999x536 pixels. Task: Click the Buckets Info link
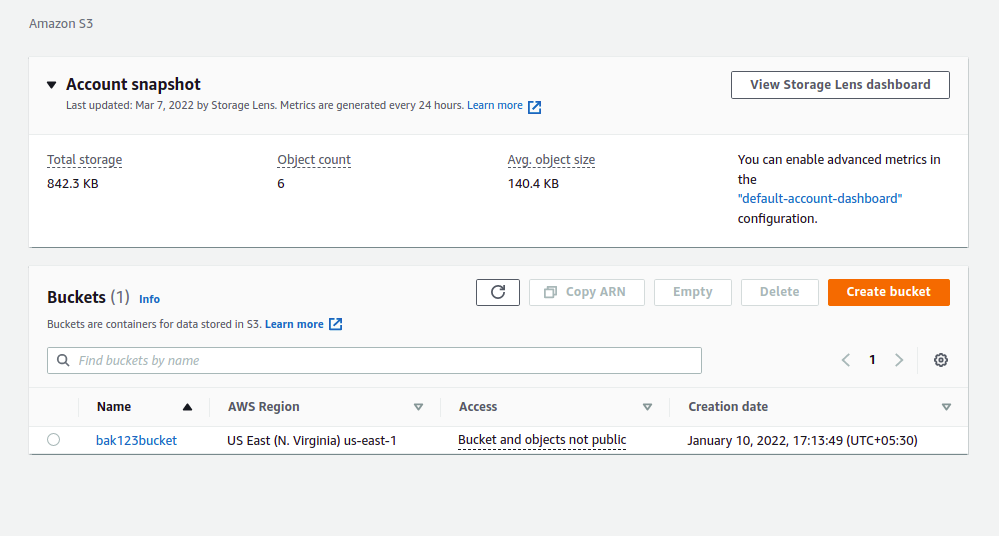pyautogui.click(x=149, y=299)
